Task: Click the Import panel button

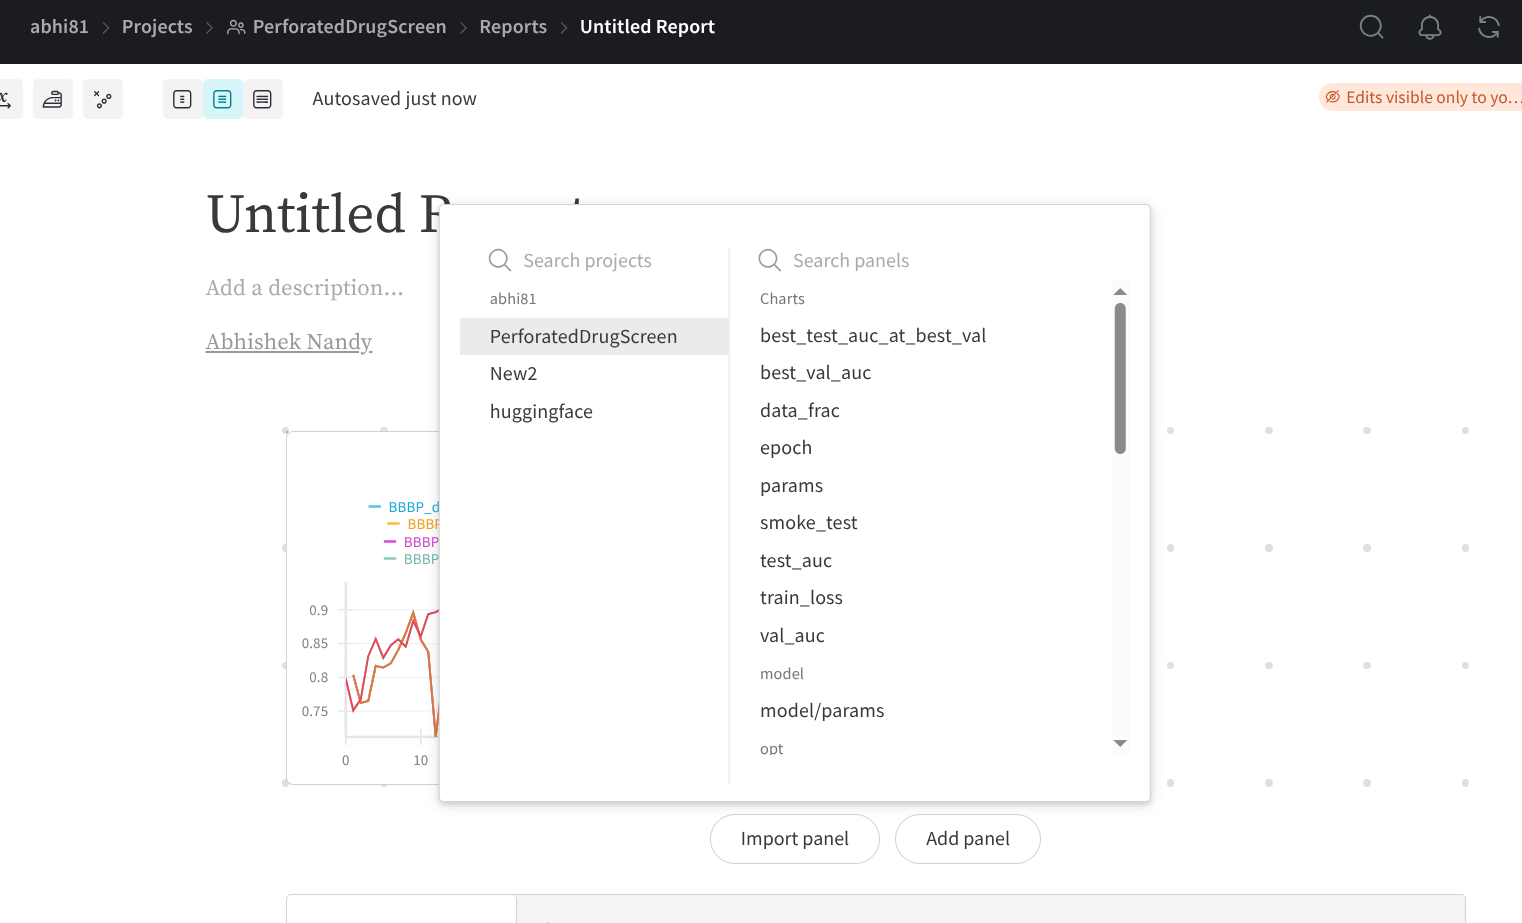Action: [x=794, y=839]
